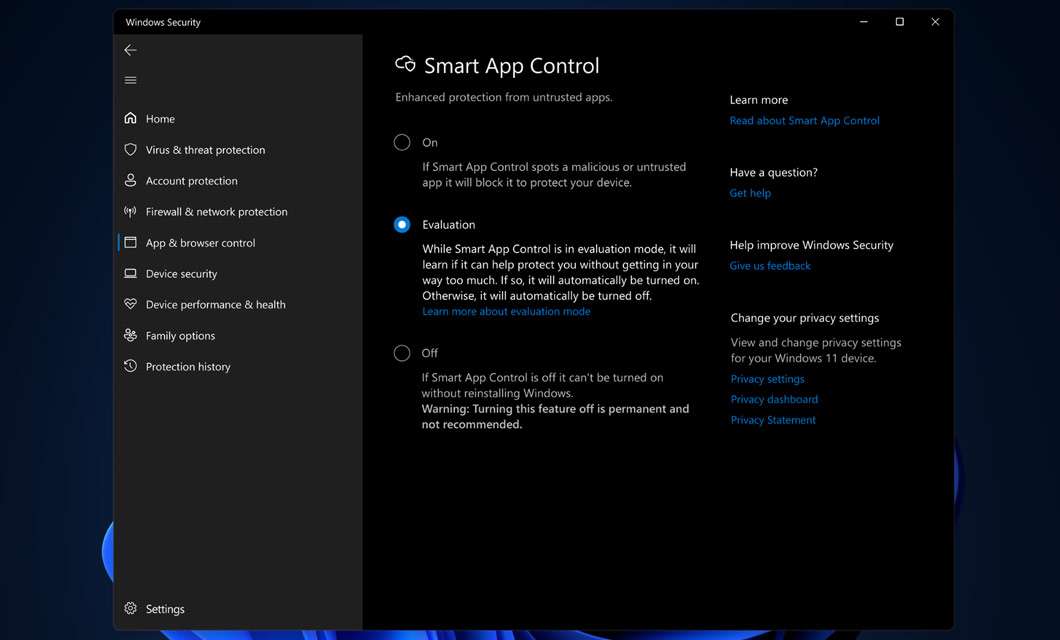This screenshot has width=1060, height=640.
Task: Click Give us feedback link
Action: 770,265
